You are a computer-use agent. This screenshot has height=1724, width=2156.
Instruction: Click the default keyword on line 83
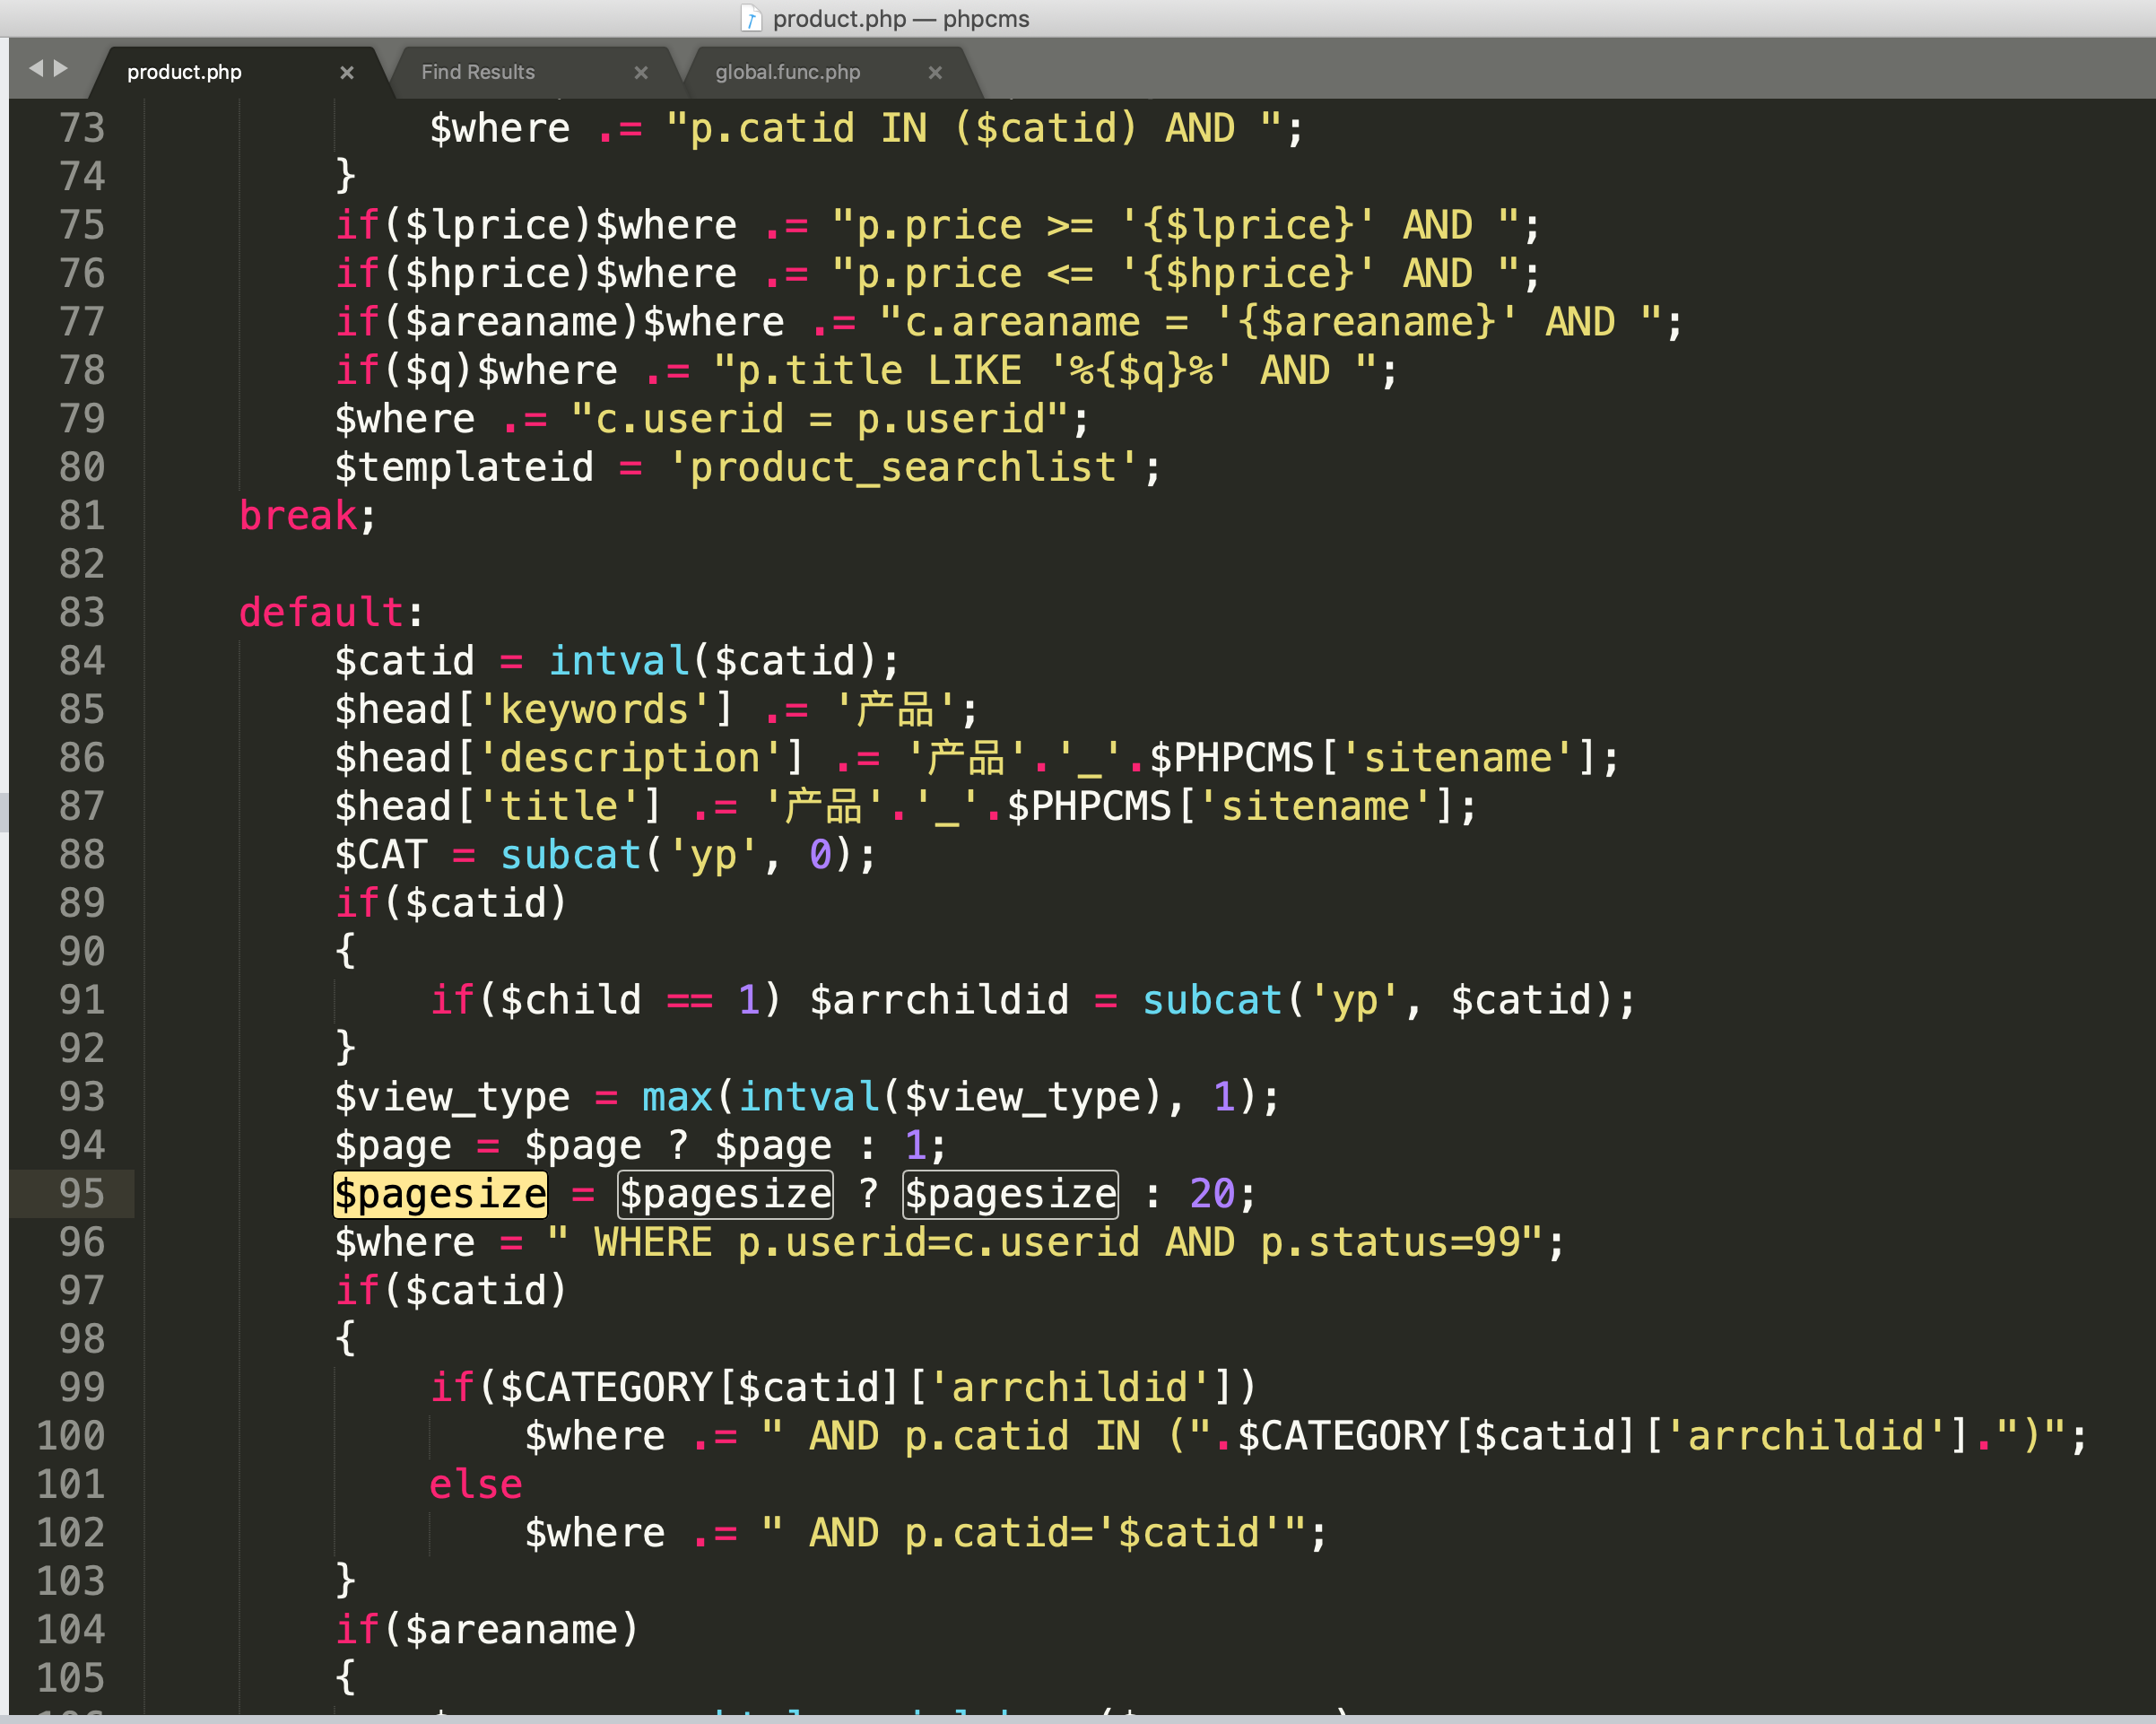tap(321, 612)
